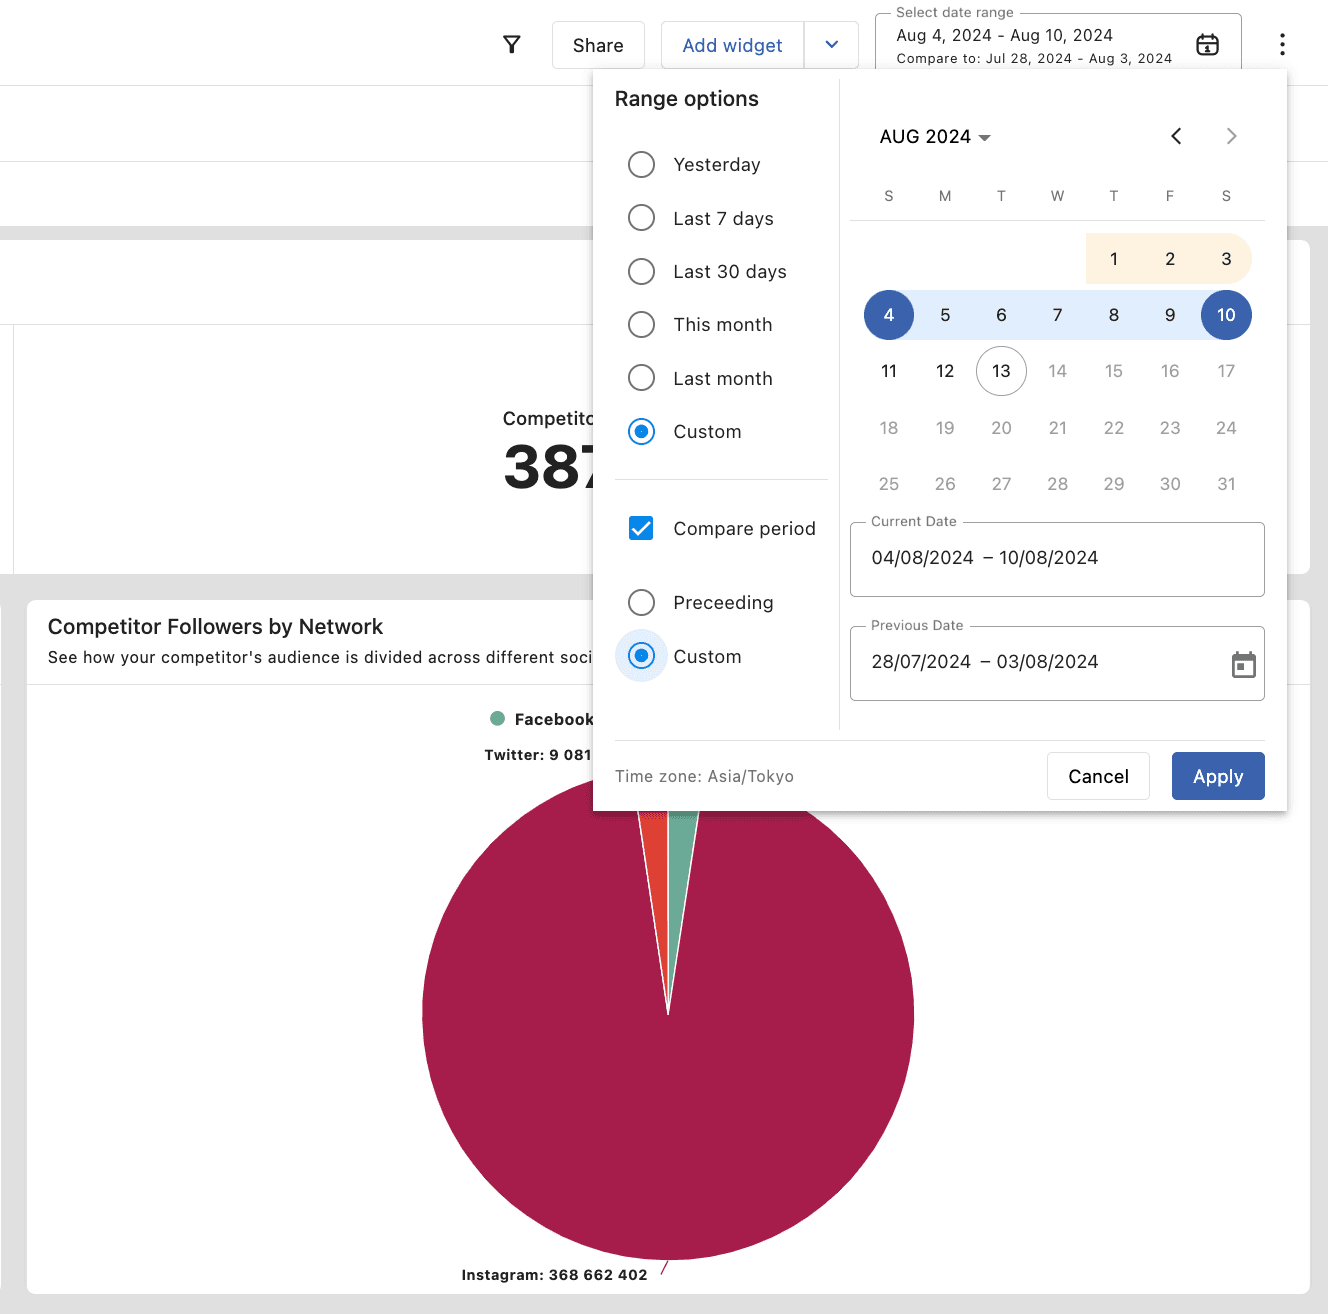
Task: Click the calendar icon in date range field
Action: click(1207, 45)
